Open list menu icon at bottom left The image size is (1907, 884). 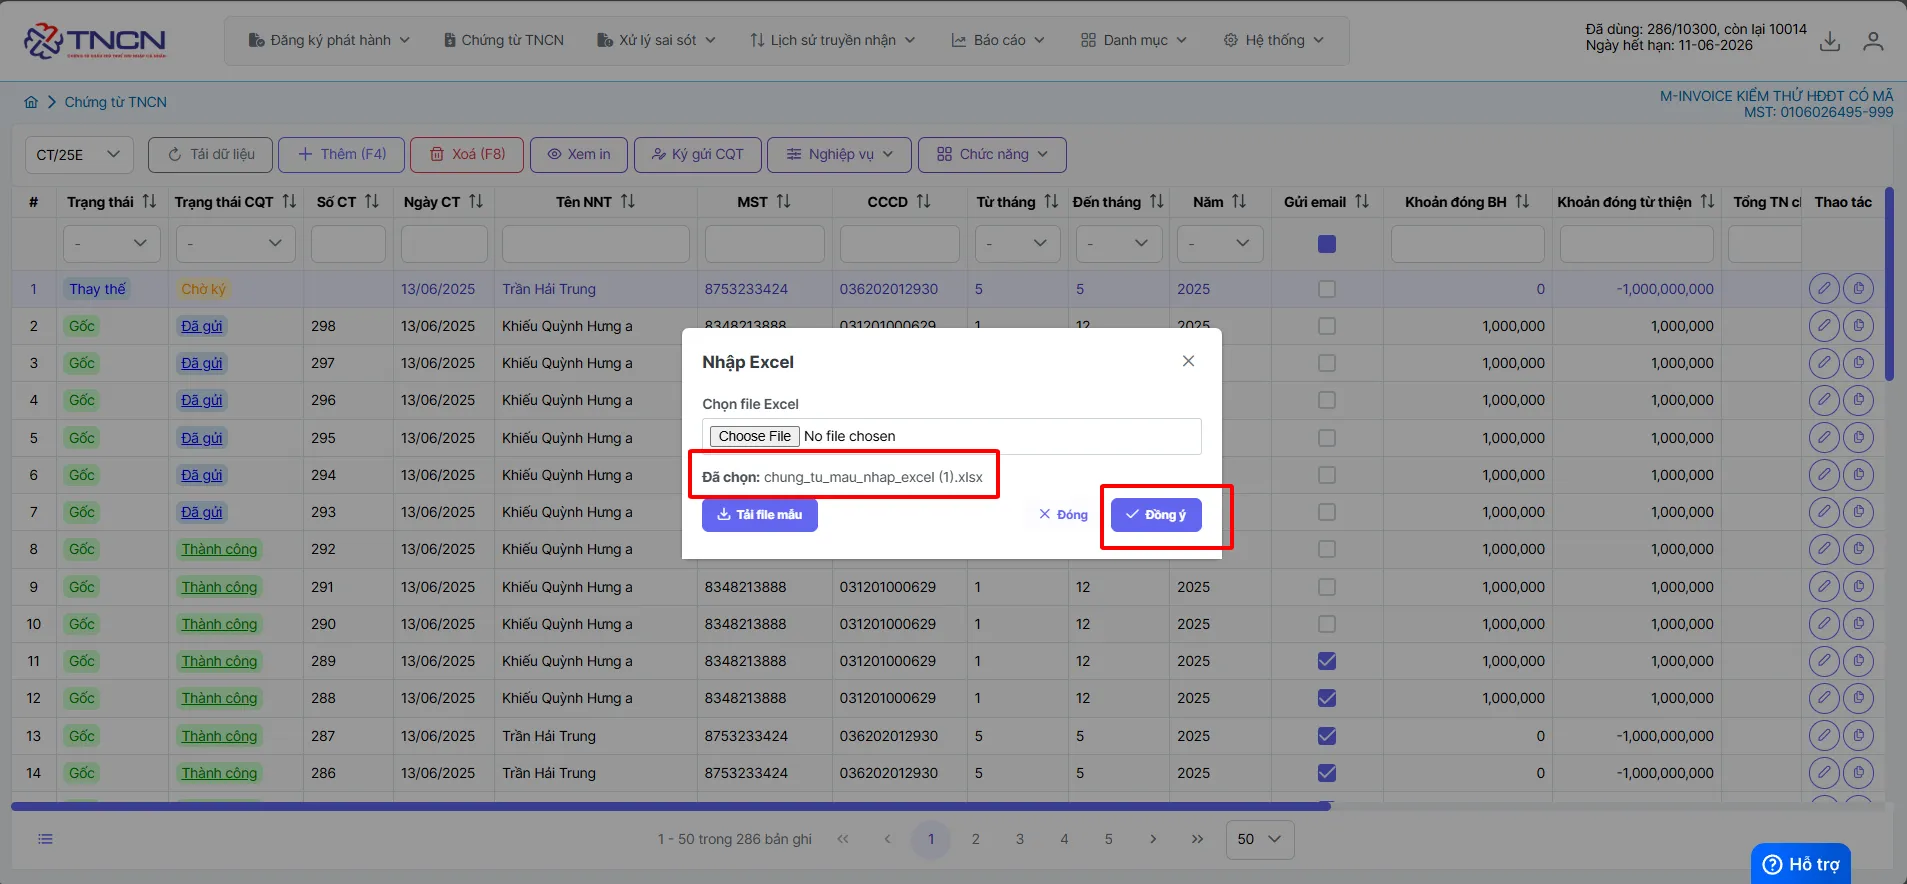click(x=45, y=839)
